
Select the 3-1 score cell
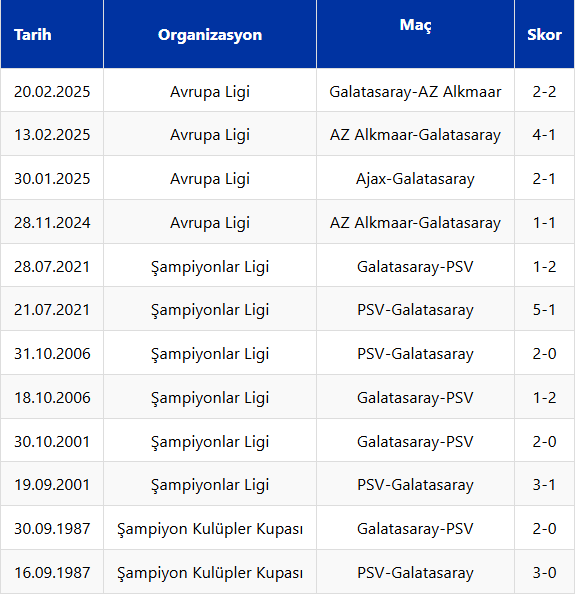544,484
